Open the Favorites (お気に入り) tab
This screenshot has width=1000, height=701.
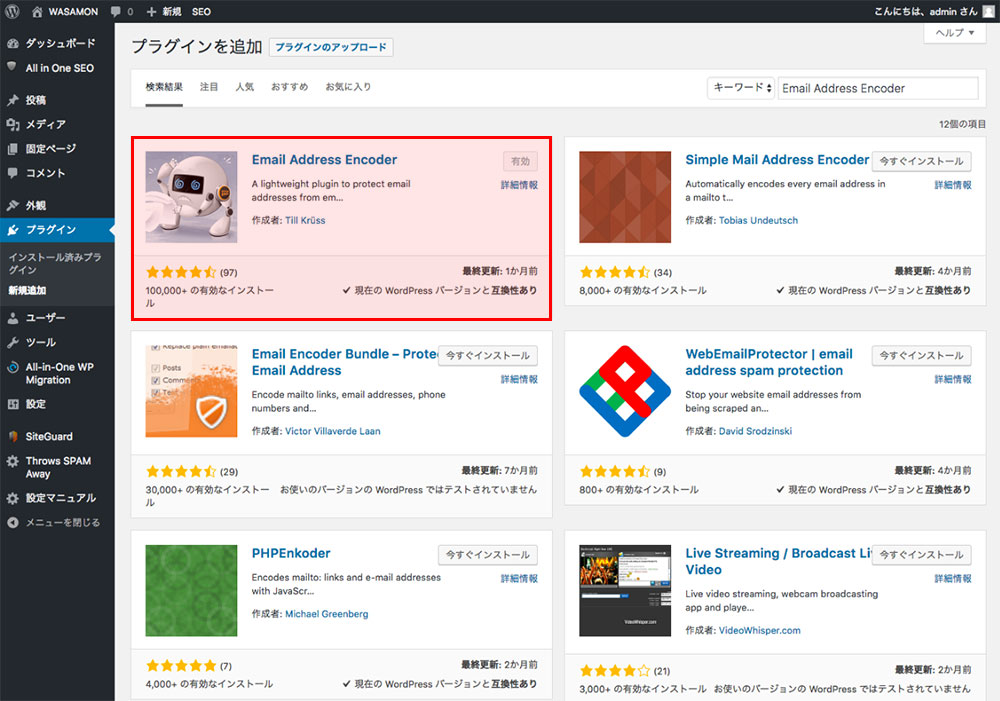(348, 87)
